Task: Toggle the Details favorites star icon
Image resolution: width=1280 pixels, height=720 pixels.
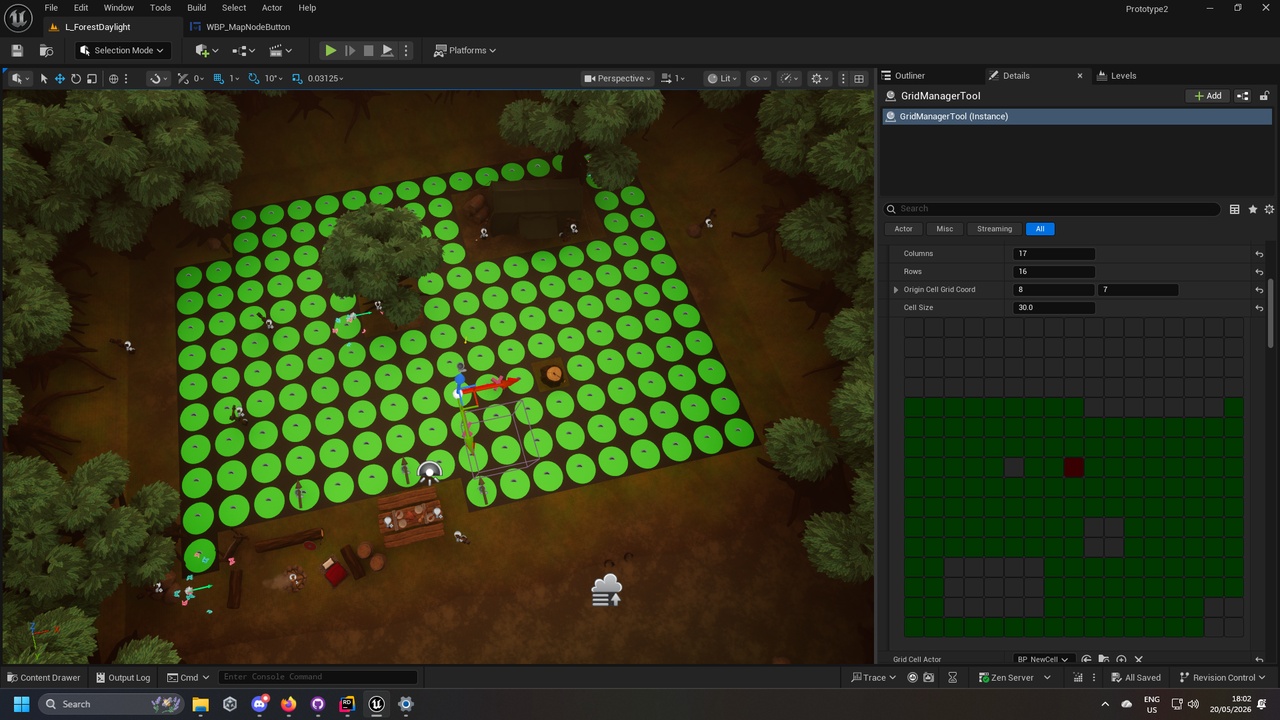Action: pyautogui.click(x=1252, y=209)
